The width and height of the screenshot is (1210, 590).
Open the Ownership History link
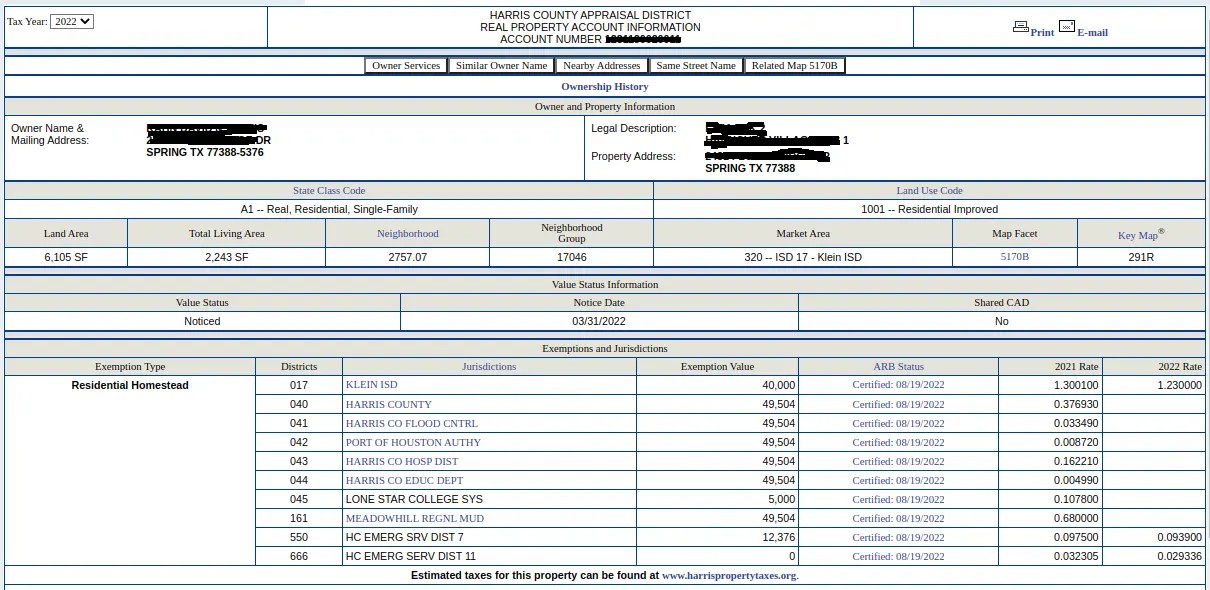pos(605,86)
